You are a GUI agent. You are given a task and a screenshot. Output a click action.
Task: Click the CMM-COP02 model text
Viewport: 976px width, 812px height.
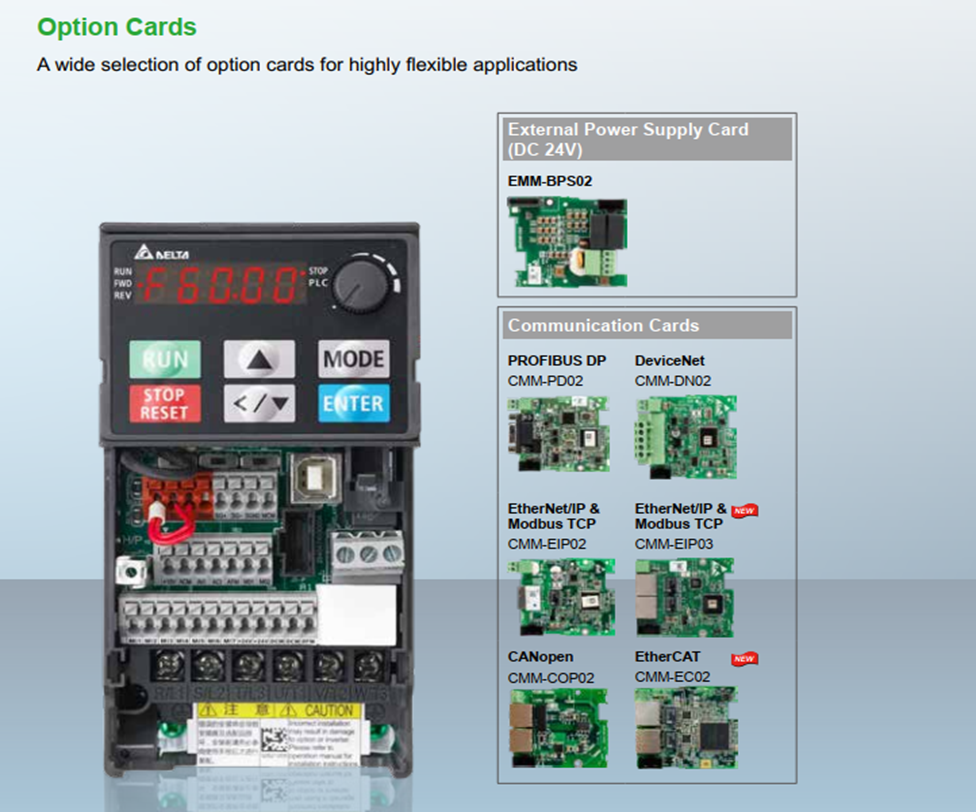(551, 678)
